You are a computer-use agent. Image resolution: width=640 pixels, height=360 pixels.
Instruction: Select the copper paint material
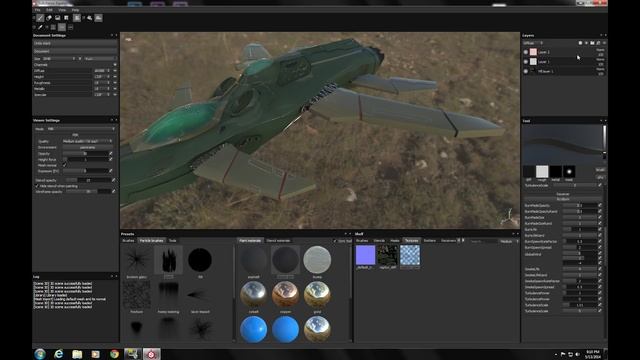click(x=285, y=294)
